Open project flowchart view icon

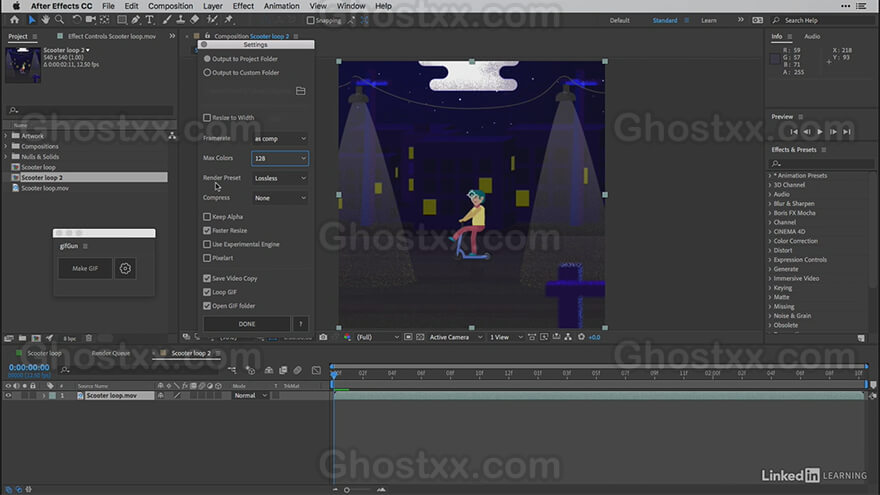pos(172,136)
